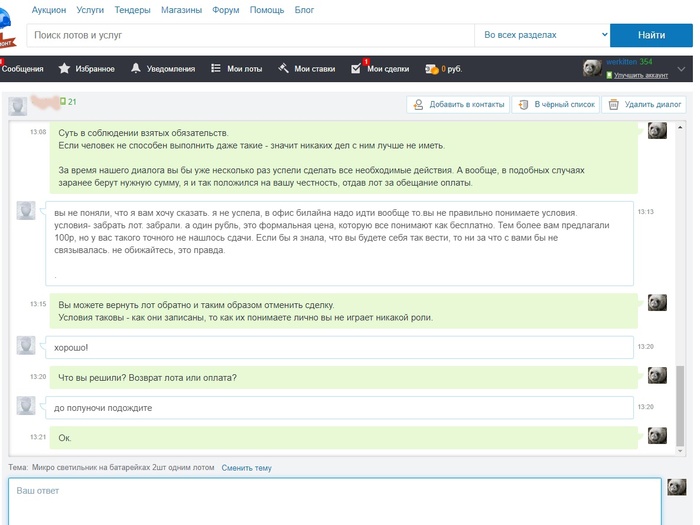Click the panda avatar by the 13:08 message

click(657, 130)
